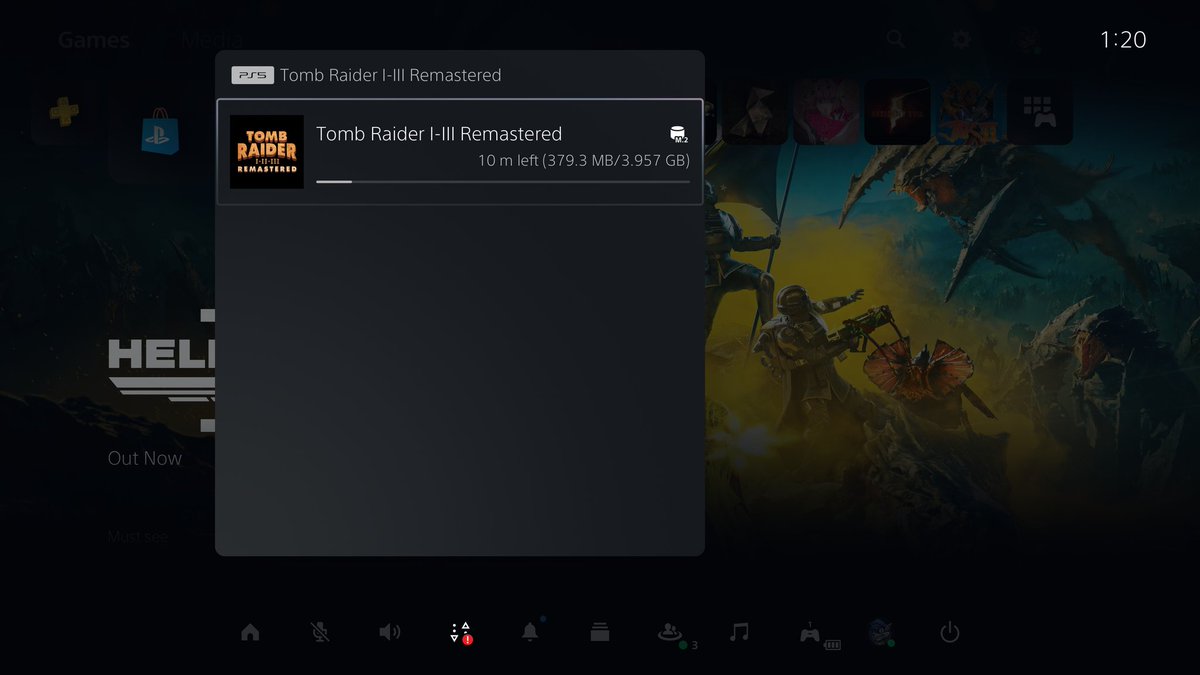Open Game Base friends icon
This screenshot has height=675, width=1200.
[x=670, y=632]
